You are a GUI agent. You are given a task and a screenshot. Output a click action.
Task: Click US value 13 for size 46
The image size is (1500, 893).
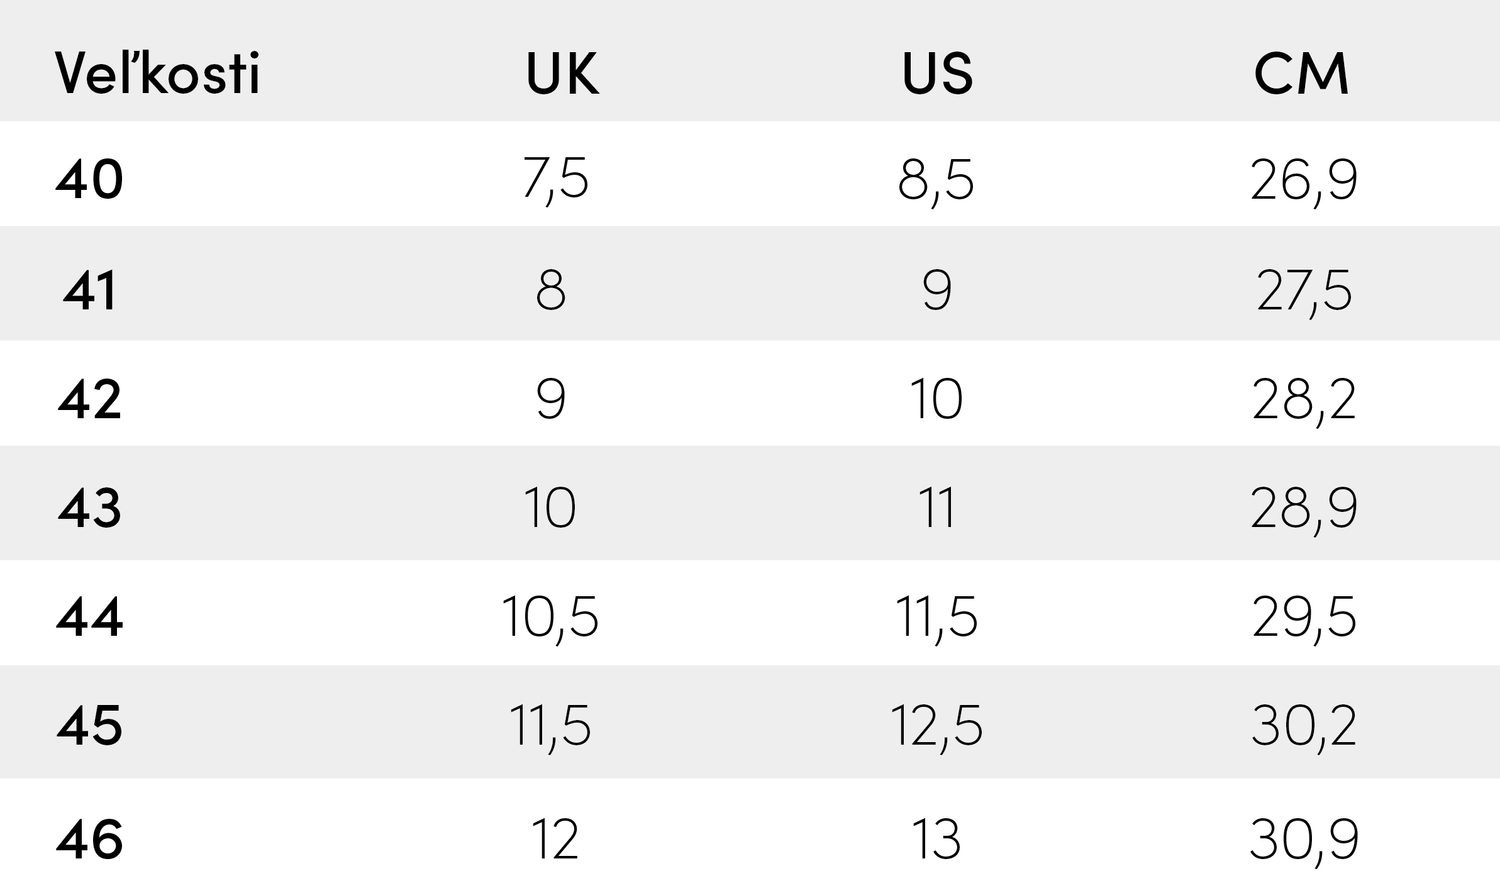[936, 839]
